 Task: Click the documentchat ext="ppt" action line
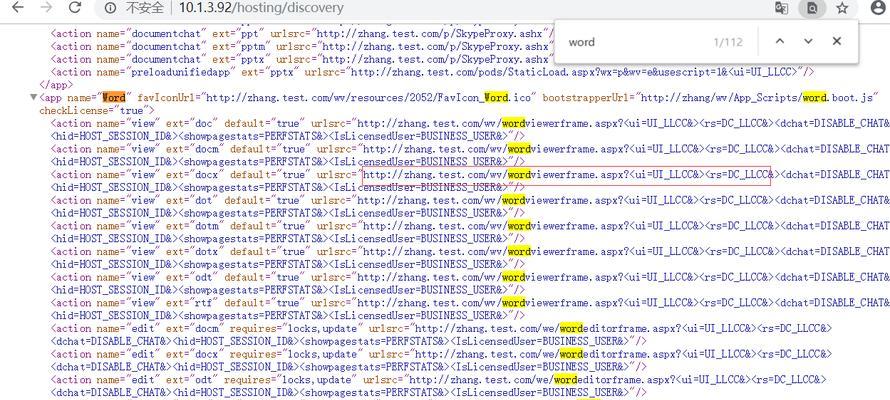point(301,33)
